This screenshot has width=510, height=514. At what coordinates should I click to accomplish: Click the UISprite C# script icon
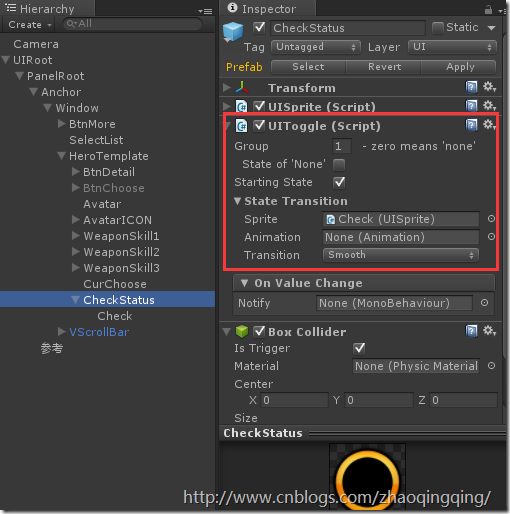pyautogui.click(x=242, y=107)
